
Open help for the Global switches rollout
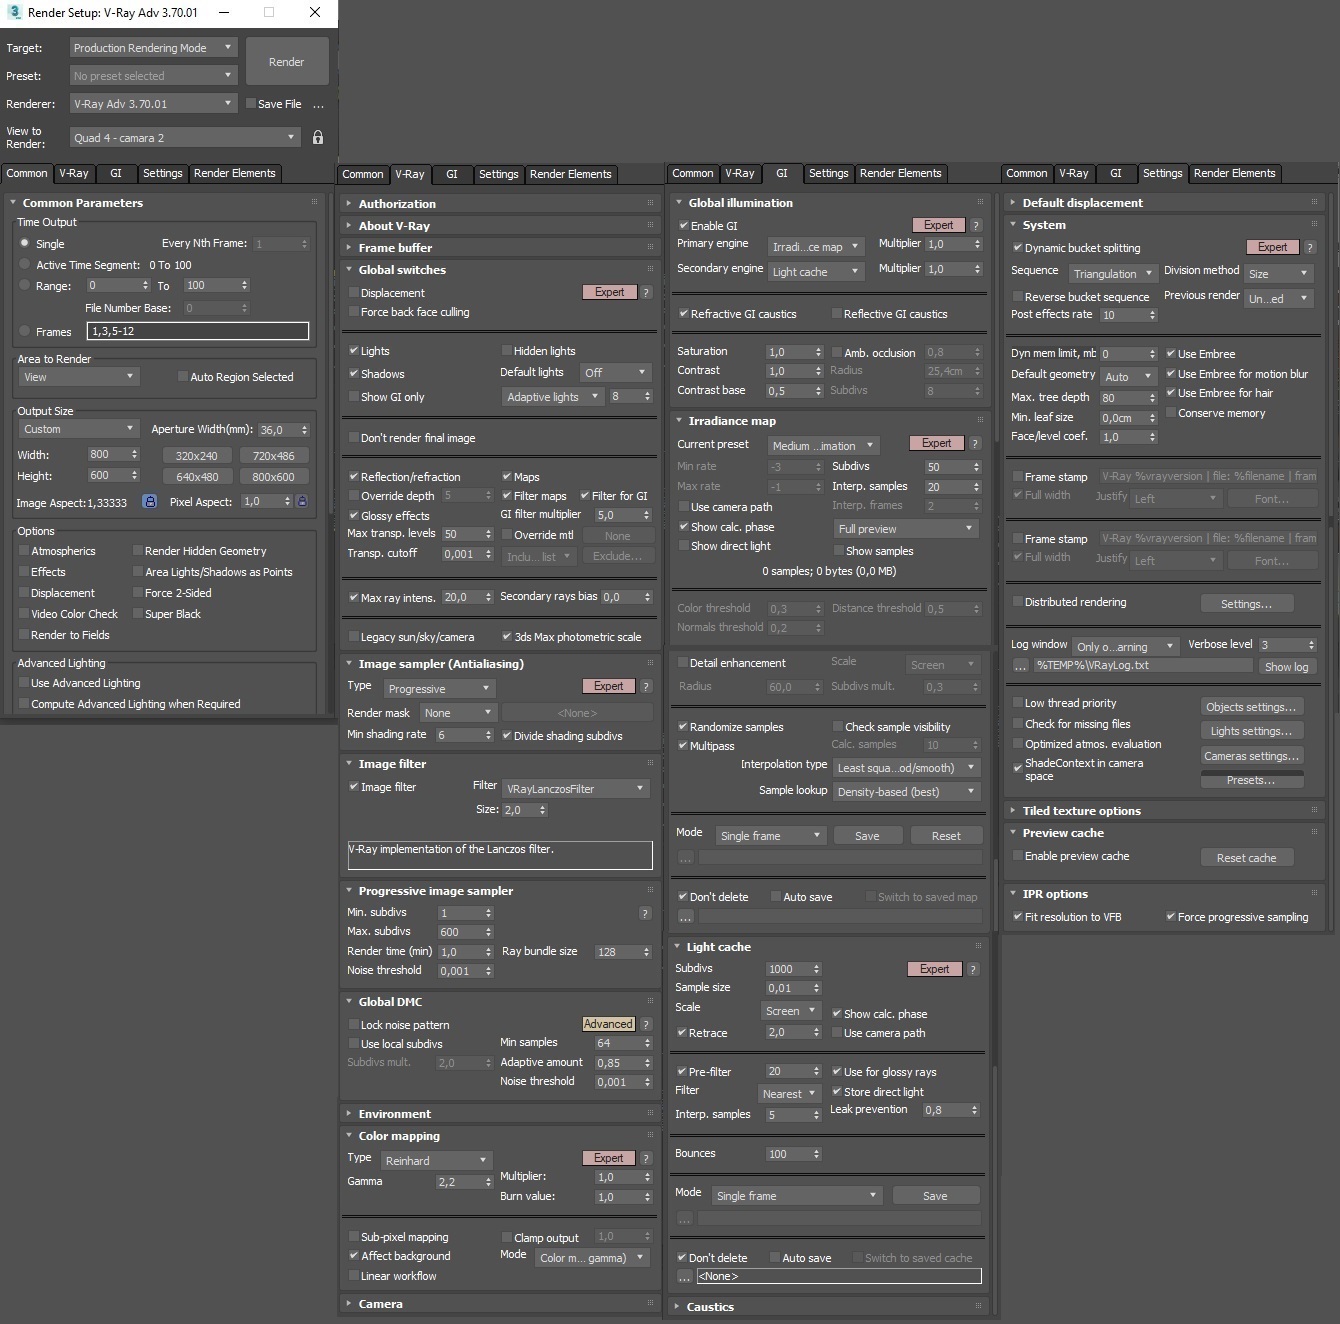click(x=646, y=292)
